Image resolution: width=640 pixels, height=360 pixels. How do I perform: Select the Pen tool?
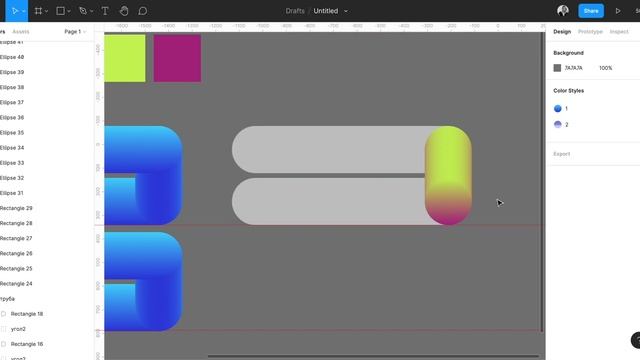point(83,11)
